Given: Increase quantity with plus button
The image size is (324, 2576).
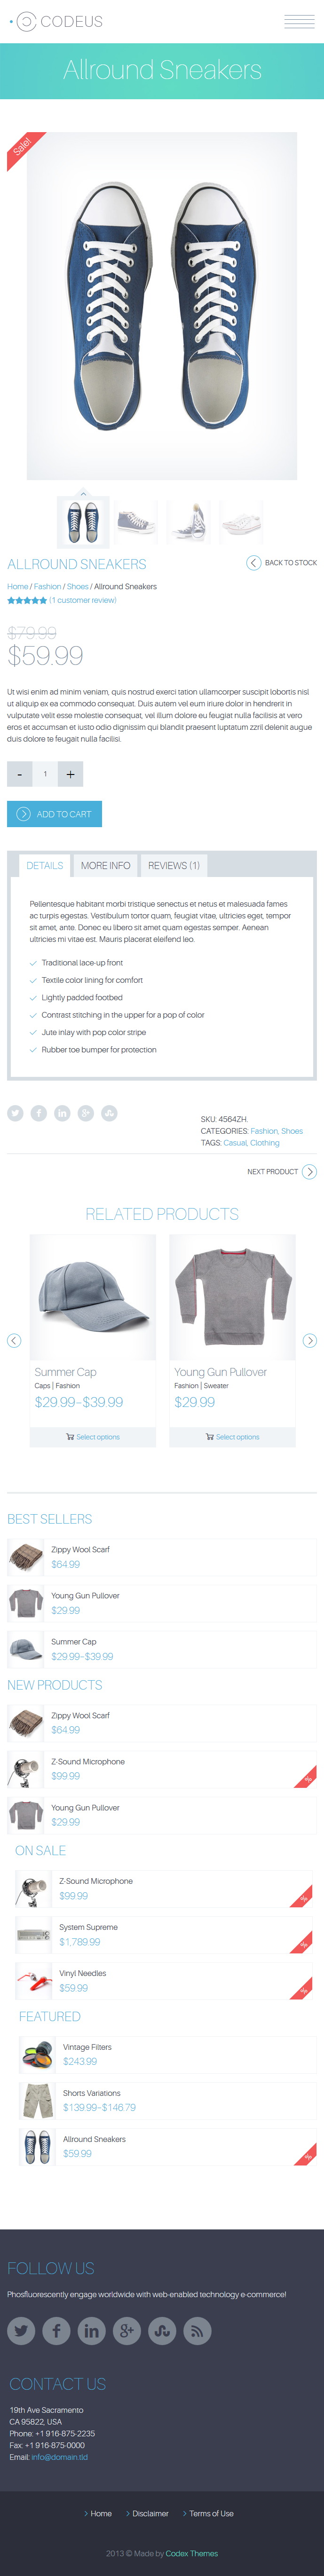Looking at the screenshot, I should click(70, 774).
